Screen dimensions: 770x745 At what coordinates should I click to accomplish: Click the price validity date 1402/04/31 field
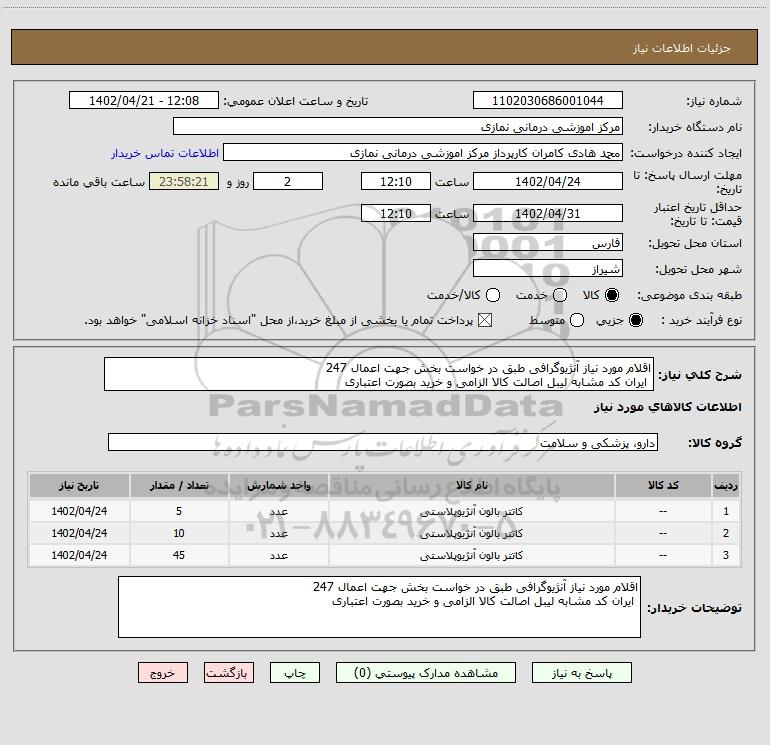[x=548, y=213]
